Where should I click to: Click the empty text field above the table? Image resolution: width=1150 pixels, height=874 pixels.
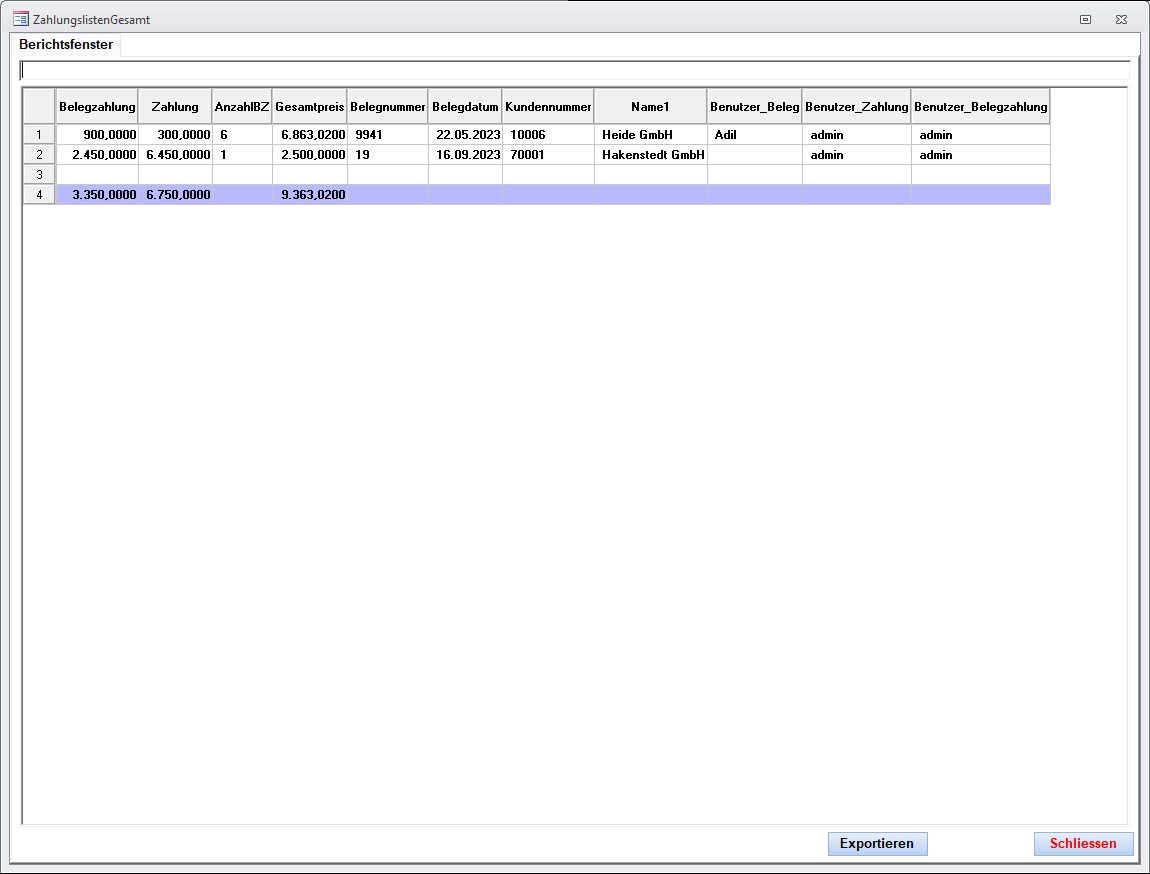575,70
